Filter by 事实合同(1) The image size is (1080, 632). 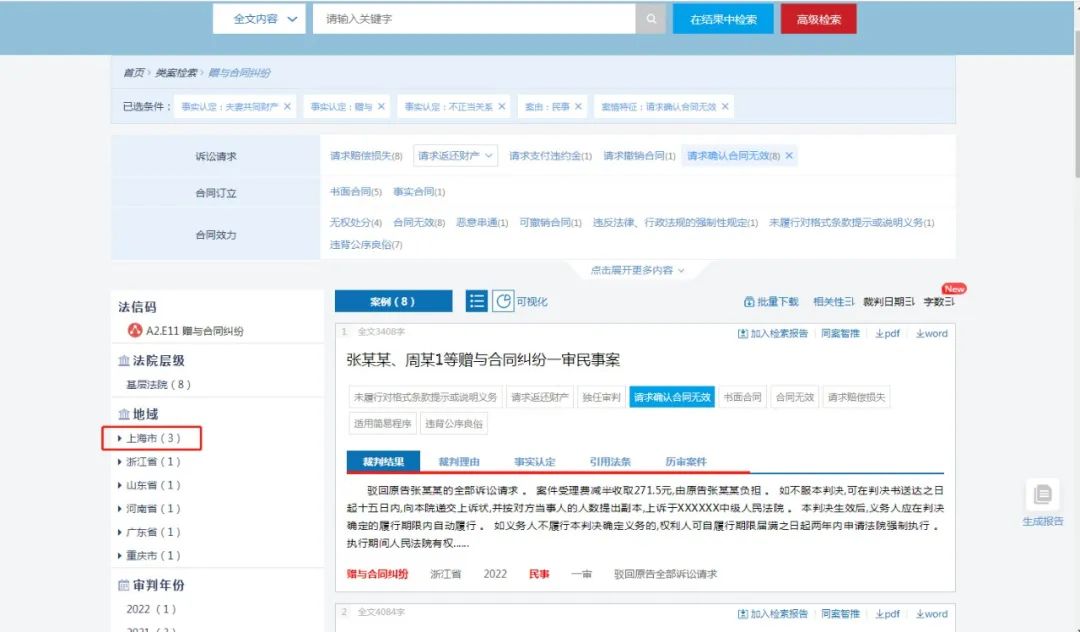419,191
